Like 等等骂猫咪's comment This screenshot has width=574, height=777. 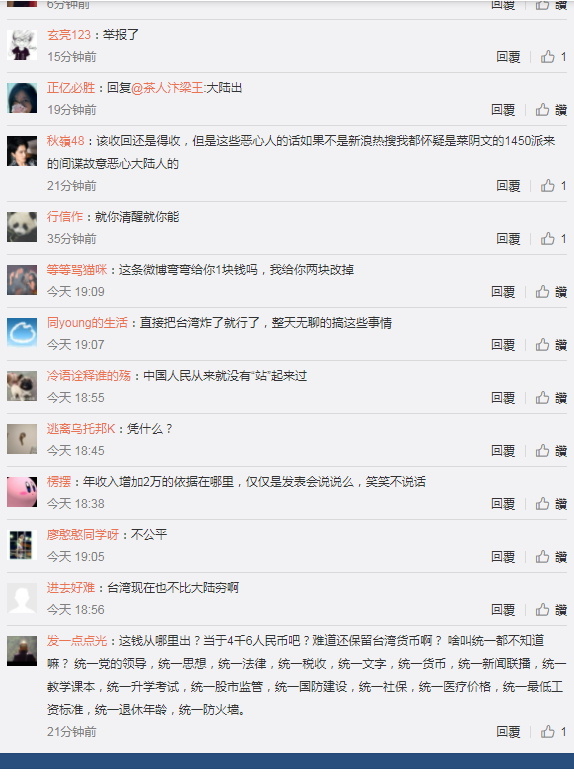tap(551, 292)
